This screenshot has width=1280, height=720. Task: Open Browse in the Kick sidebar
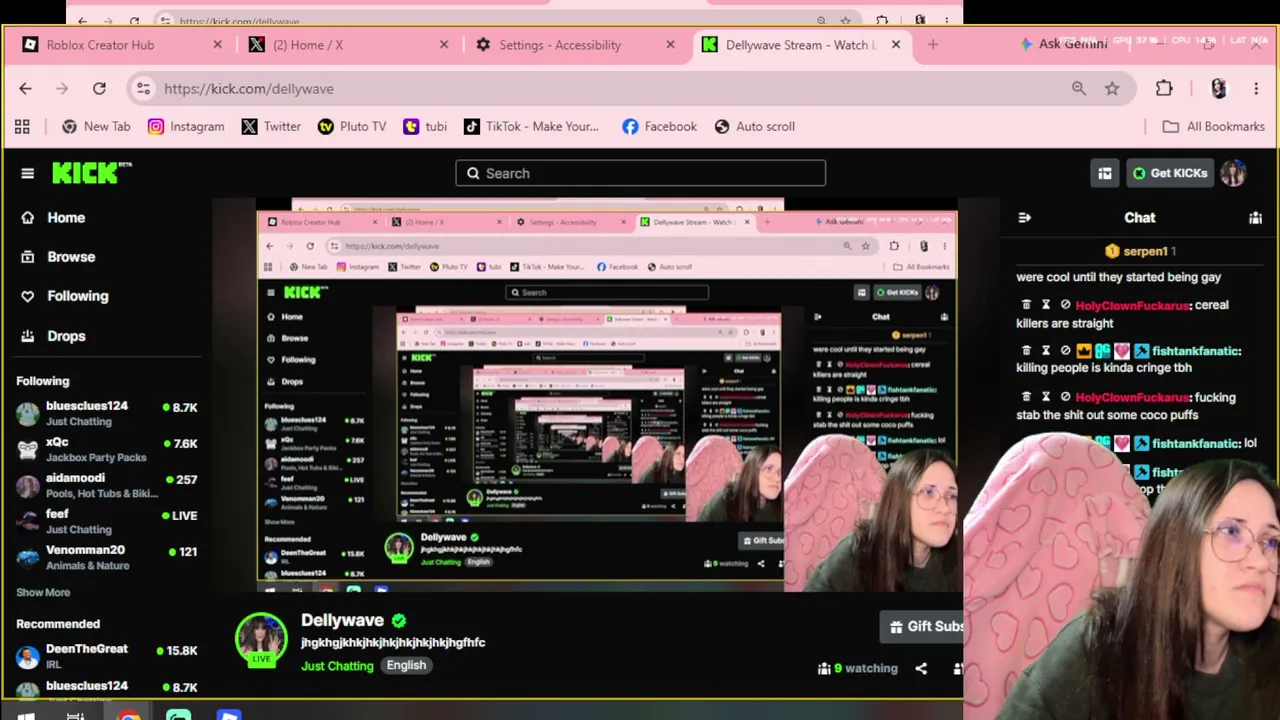(x=71, y=257)
